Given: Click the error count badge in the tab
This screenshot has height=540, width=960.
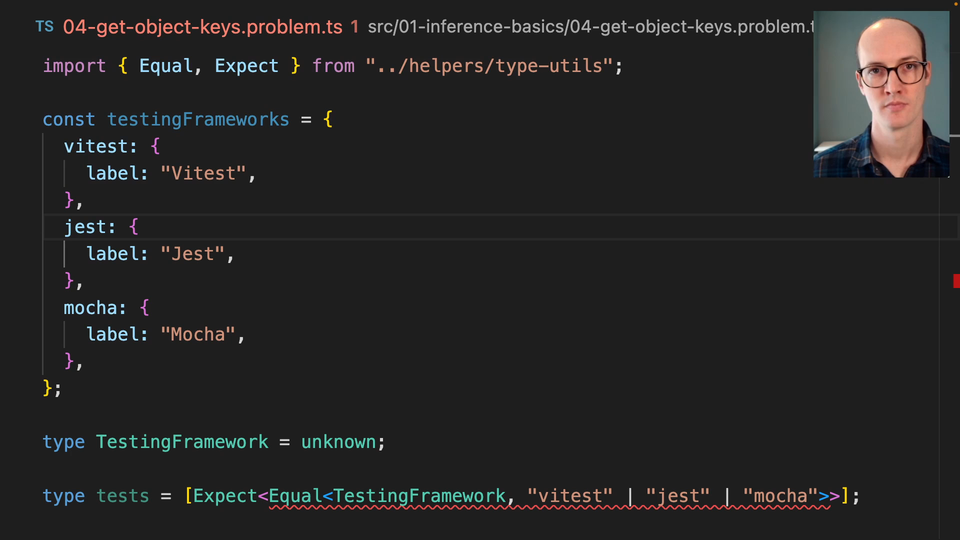Looking at the screenshot, I should pyautogui.click(x=354, y=27).
